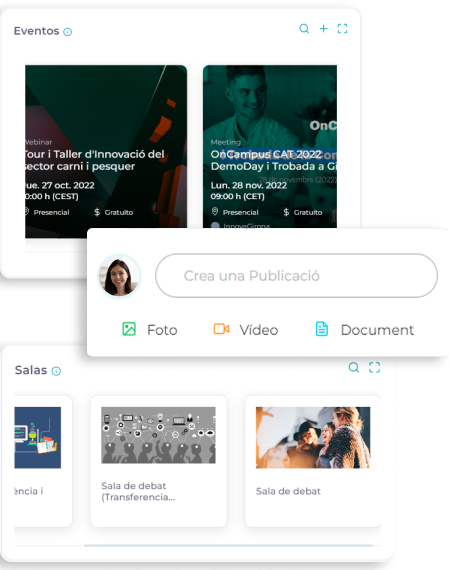Click the Salas heading text

[31, 370]
